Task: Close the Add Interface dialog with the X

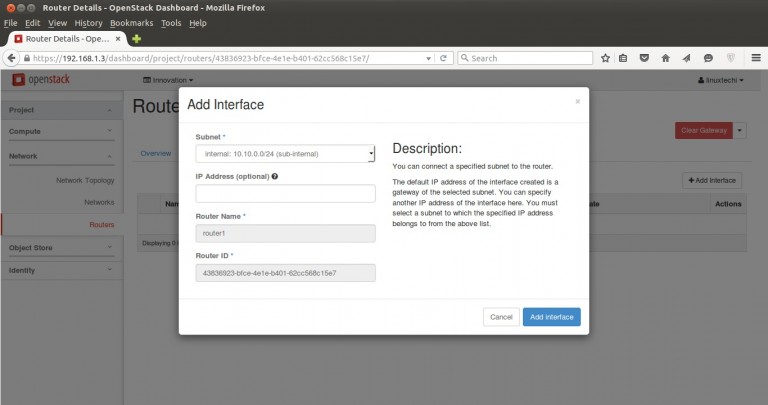Action: (577, 100)
